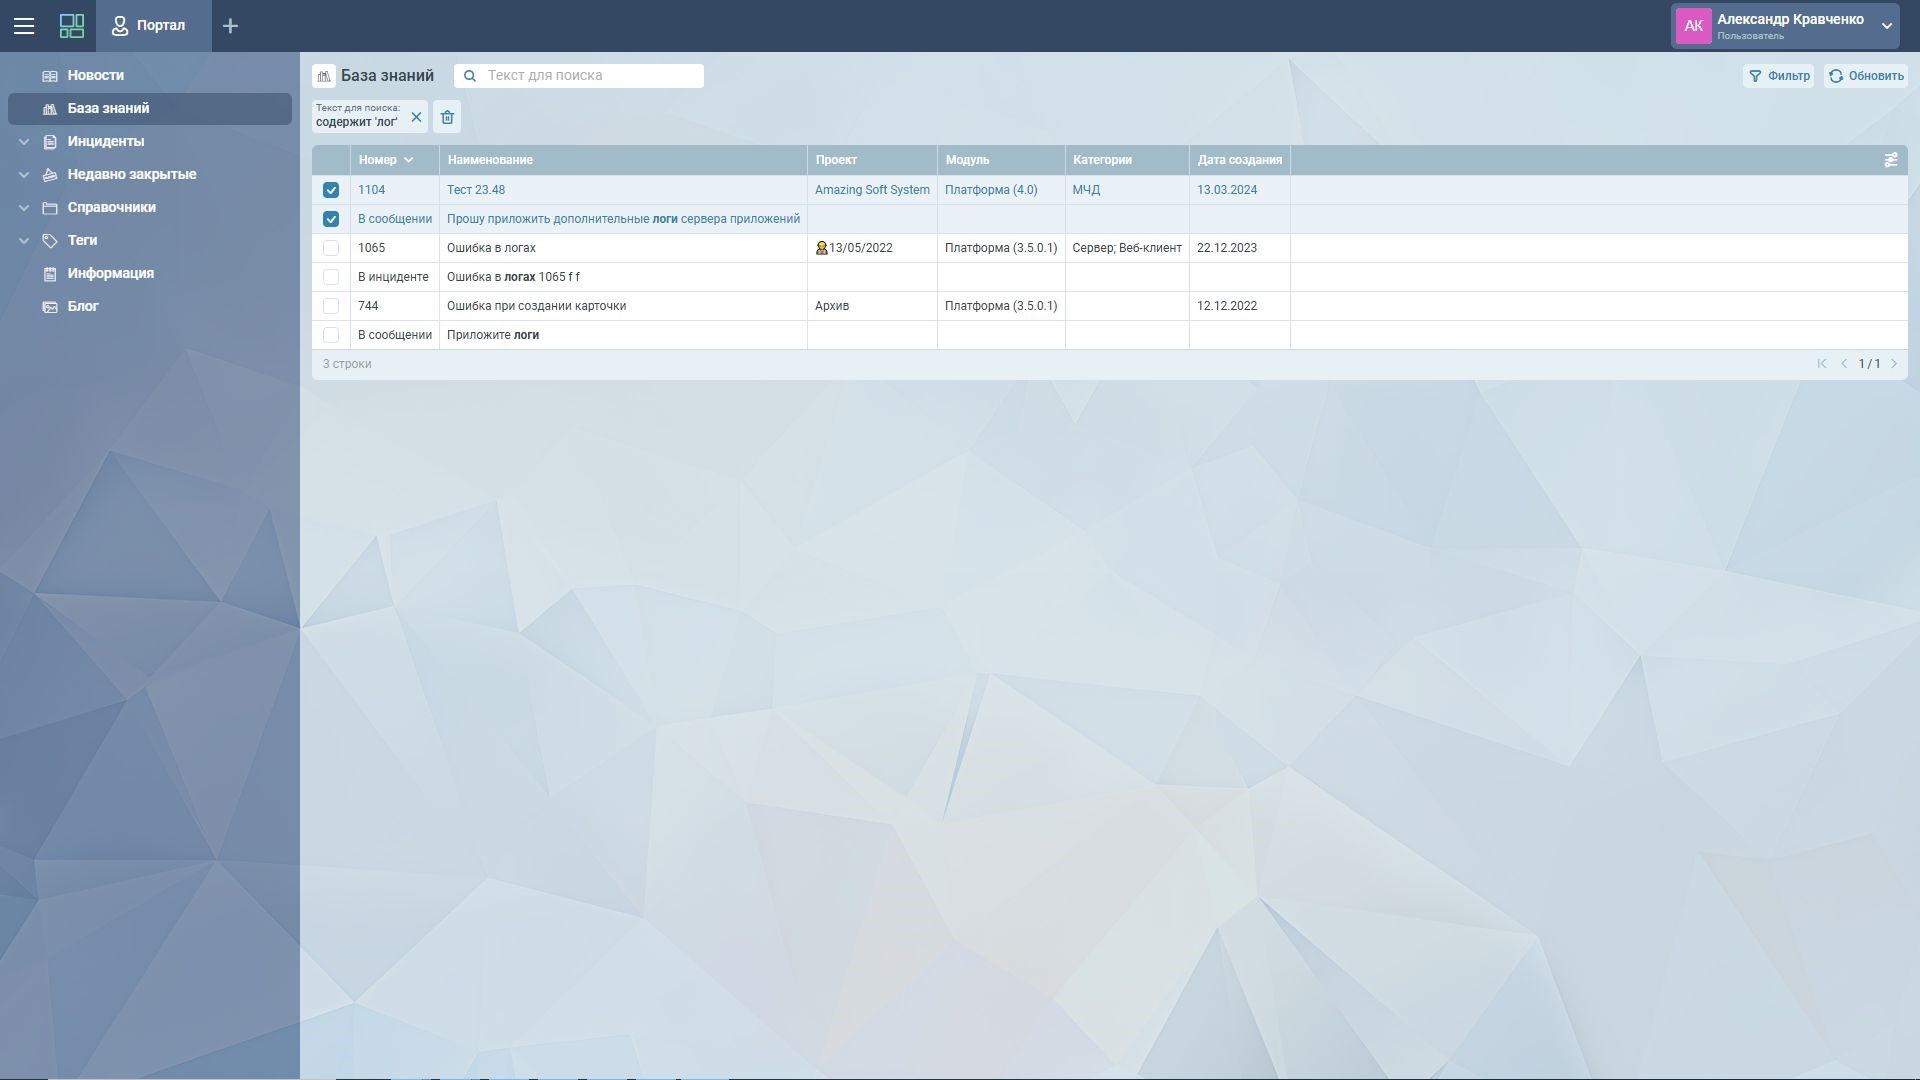Click the dashboard grid icon

[72, 26]
